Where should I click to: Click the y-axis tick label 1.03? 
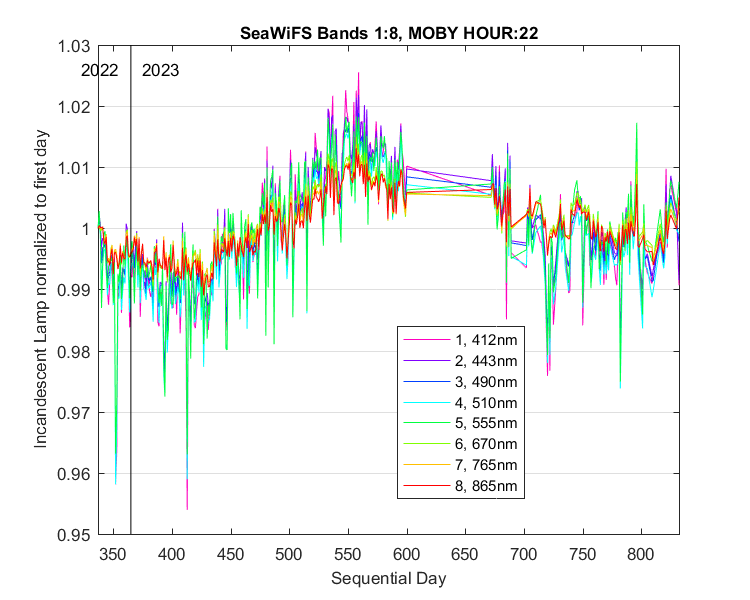point(74,46)
